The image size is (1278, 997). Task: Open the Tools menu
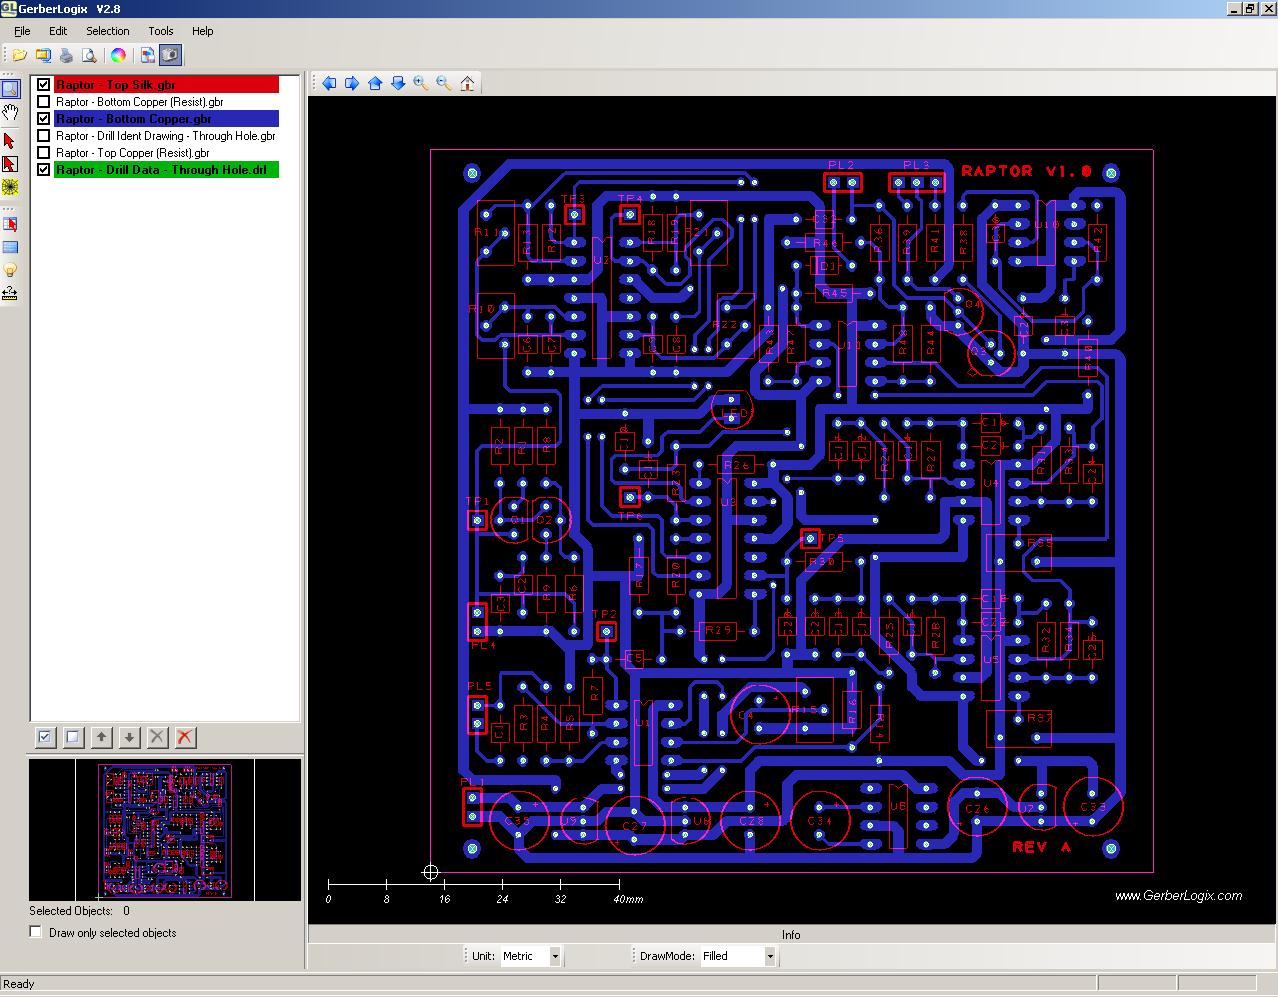pyautogui.click(x=160, y=31)
